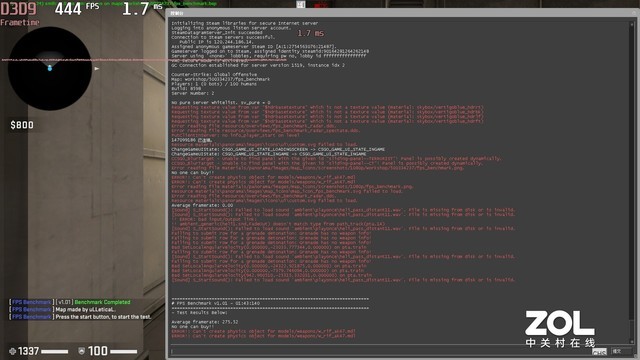
Task: Click the blue player dot on radar
Action: click(50, 68)
